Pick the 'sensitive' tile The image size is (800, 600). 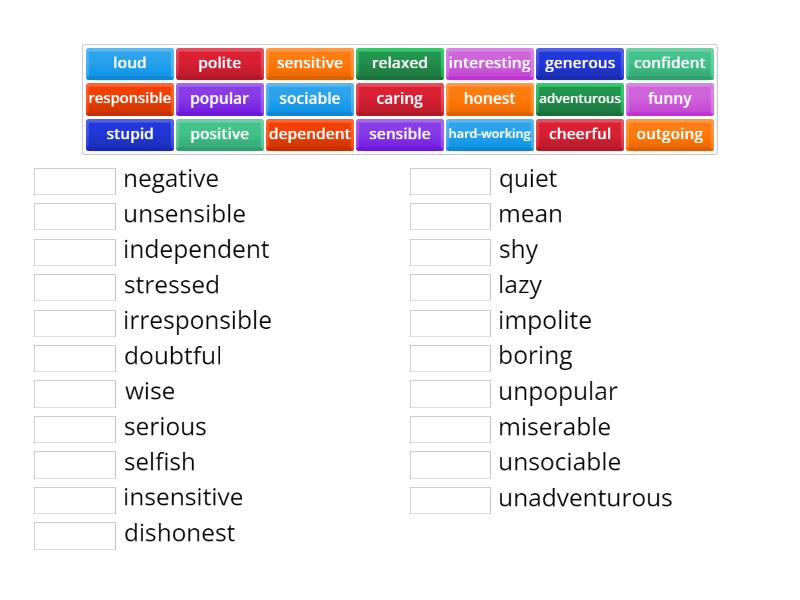pyautogui.click(x=309, y=63)
